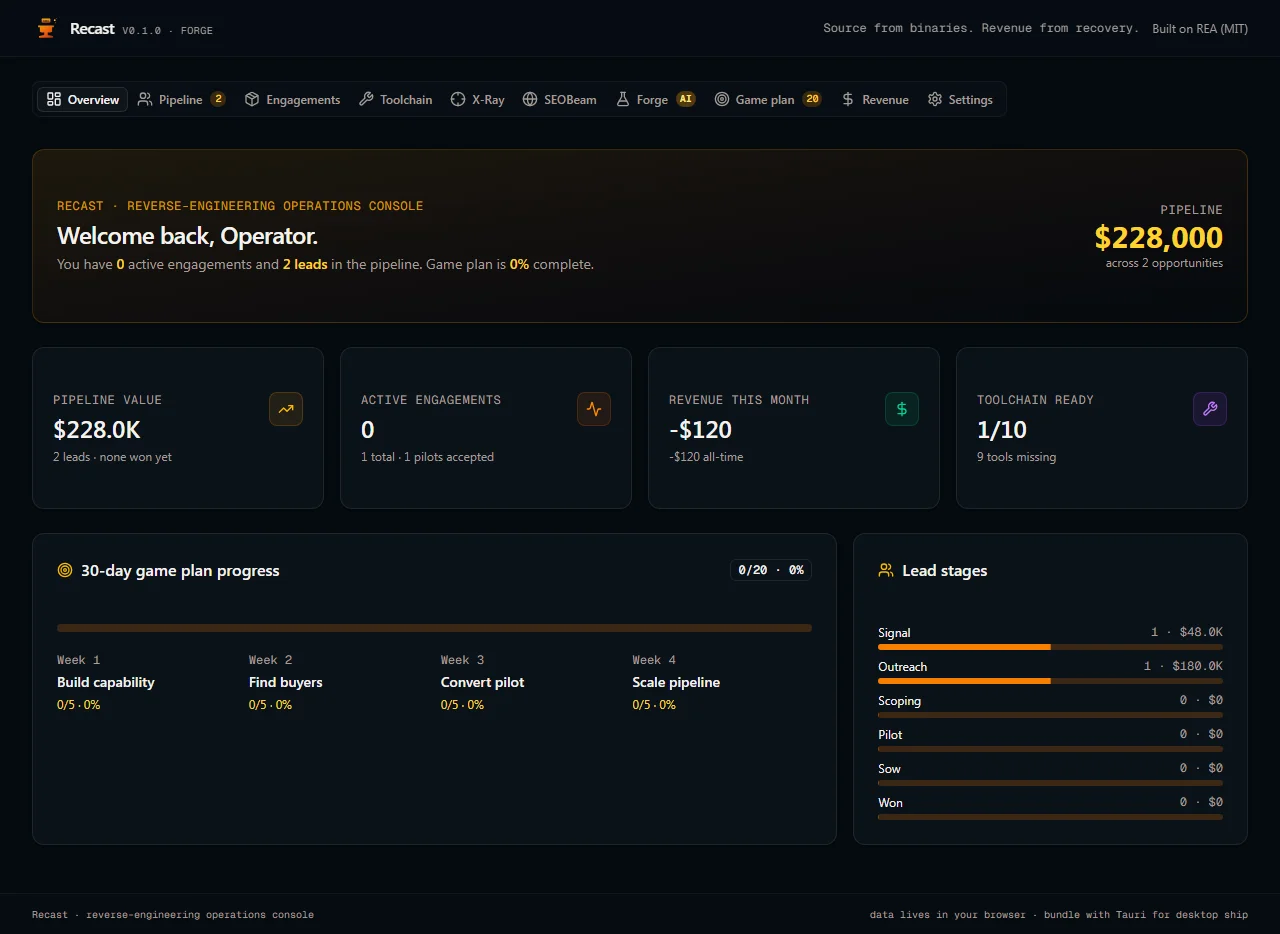Go to the Toolchain tab
1280x934 pixels.
[x=395, y=100]
